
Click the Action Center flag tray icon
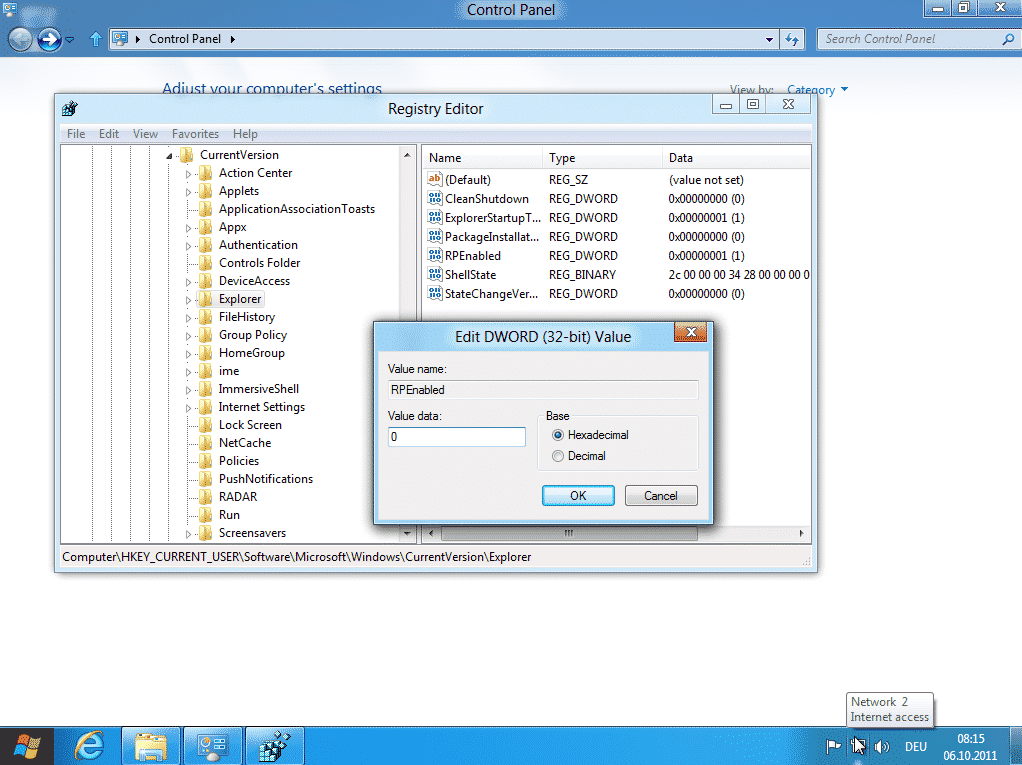pos(833,747)
